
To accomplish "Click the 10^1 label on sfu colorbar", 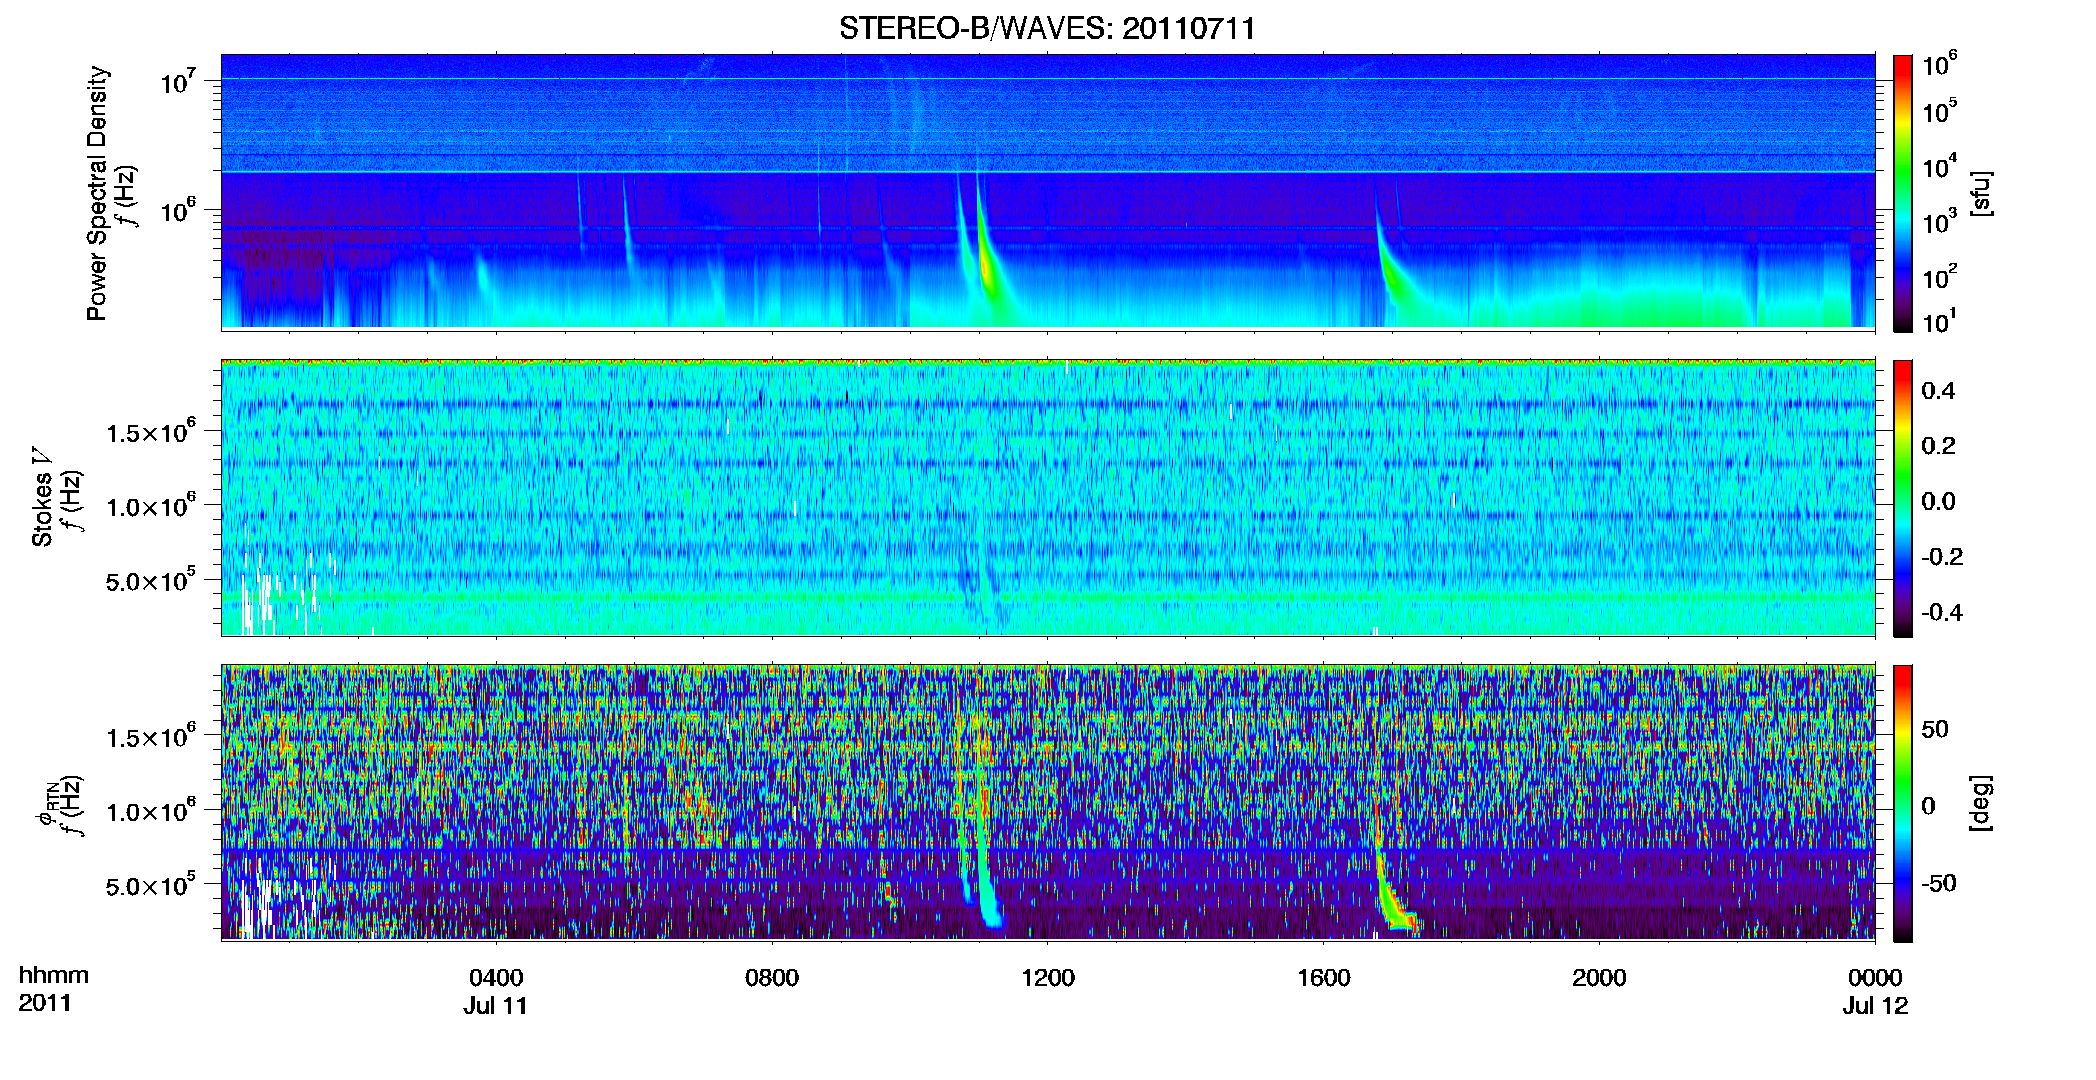I will (x=1940, y=322).
